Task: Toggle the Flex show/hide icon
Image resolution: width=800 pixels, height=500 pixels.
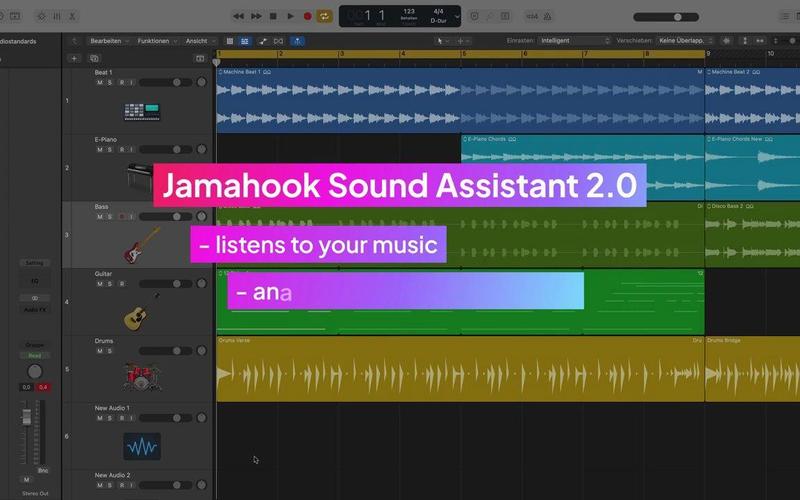Action: [279, 41]
